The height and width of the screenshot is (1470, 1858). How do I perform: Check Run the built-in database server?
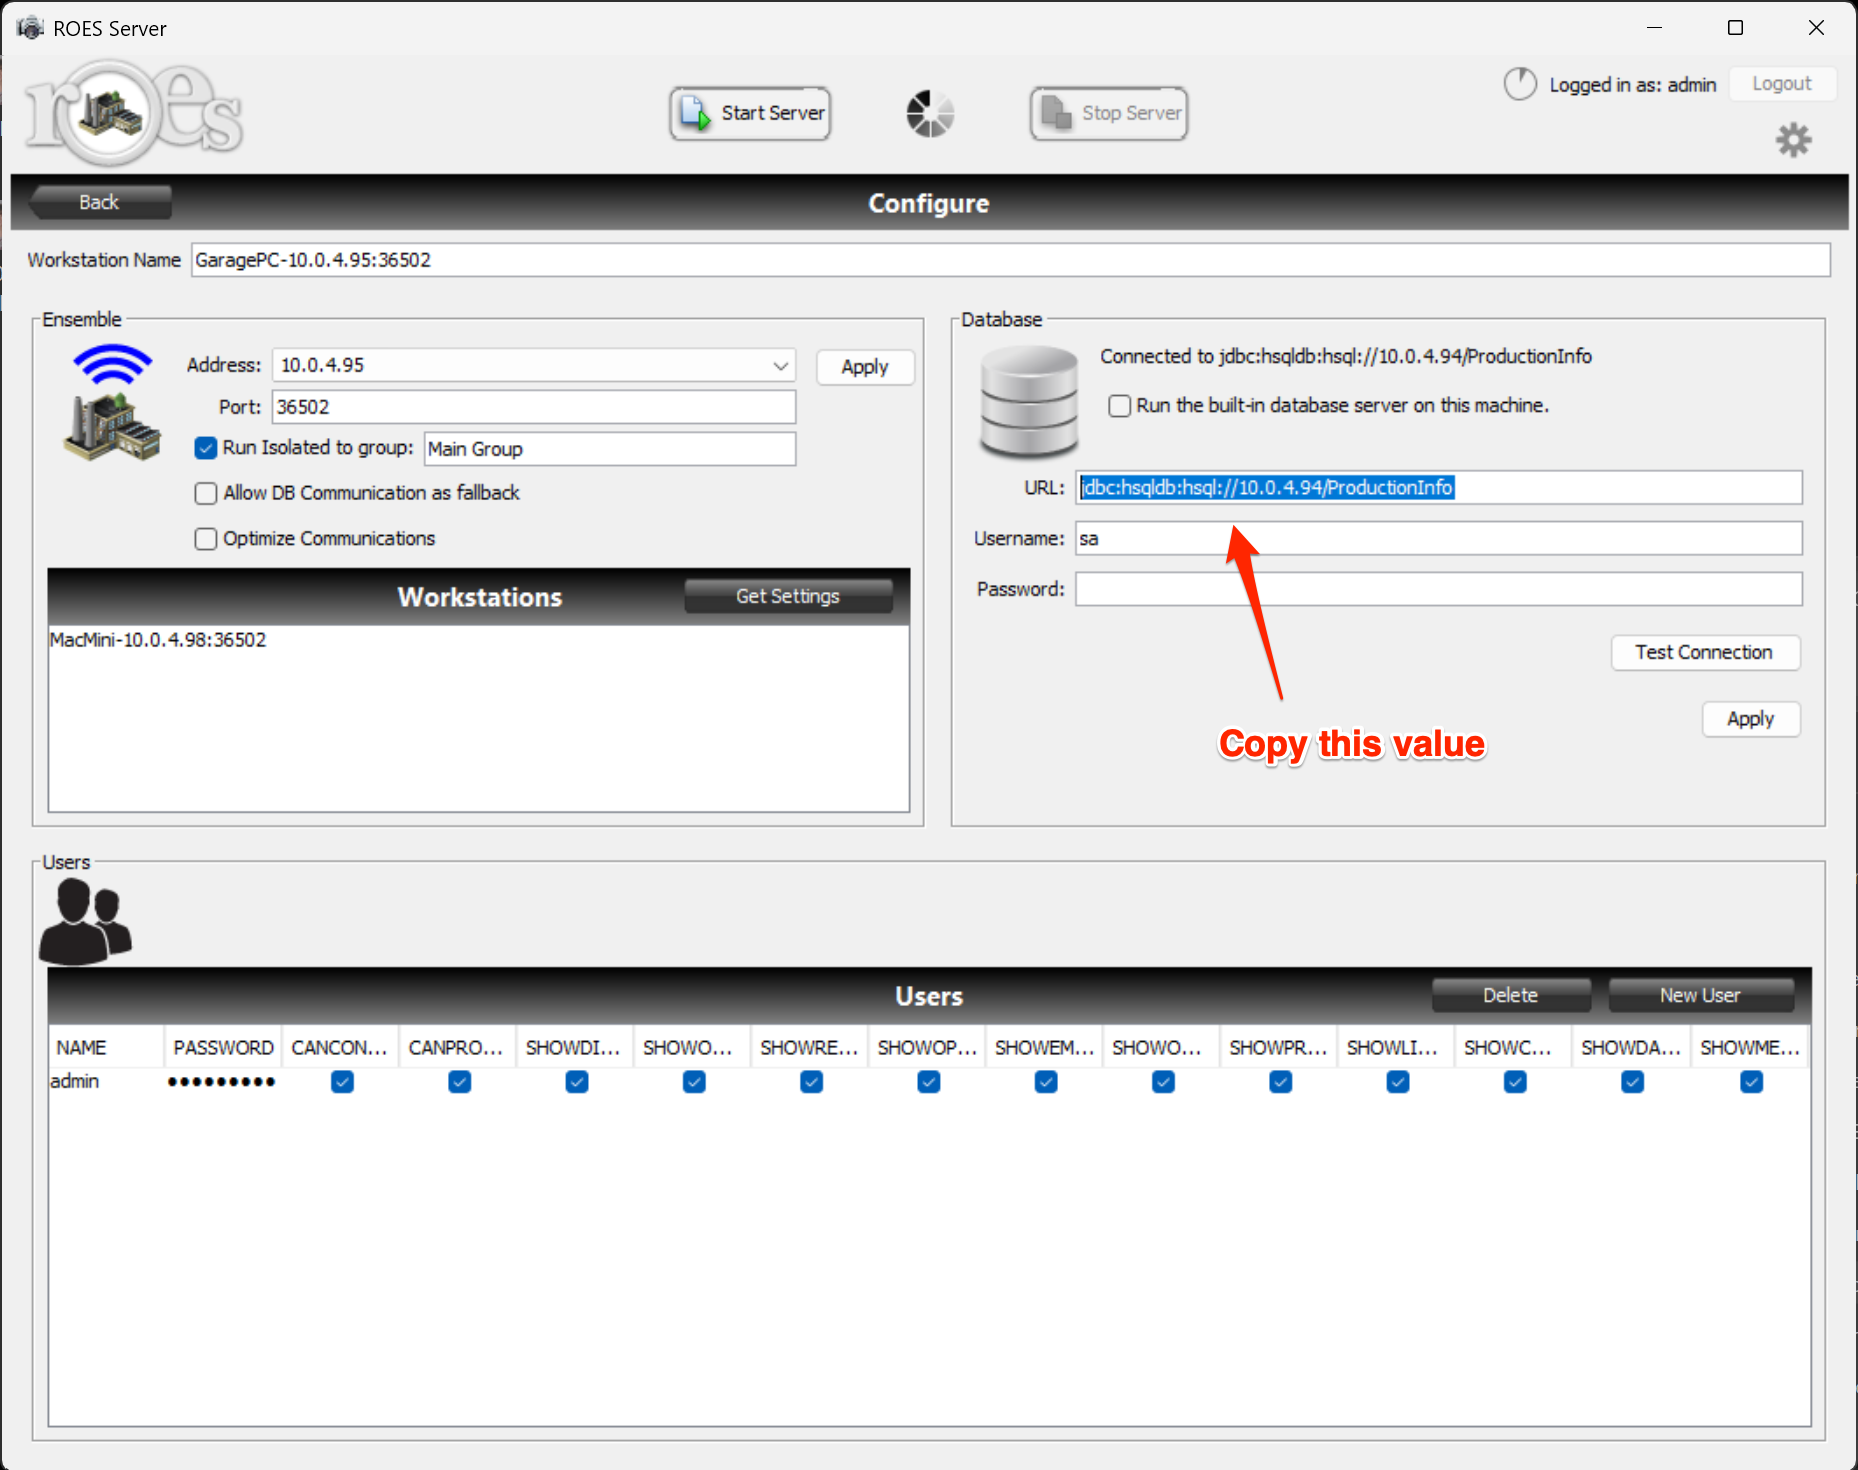point(1120,406)
